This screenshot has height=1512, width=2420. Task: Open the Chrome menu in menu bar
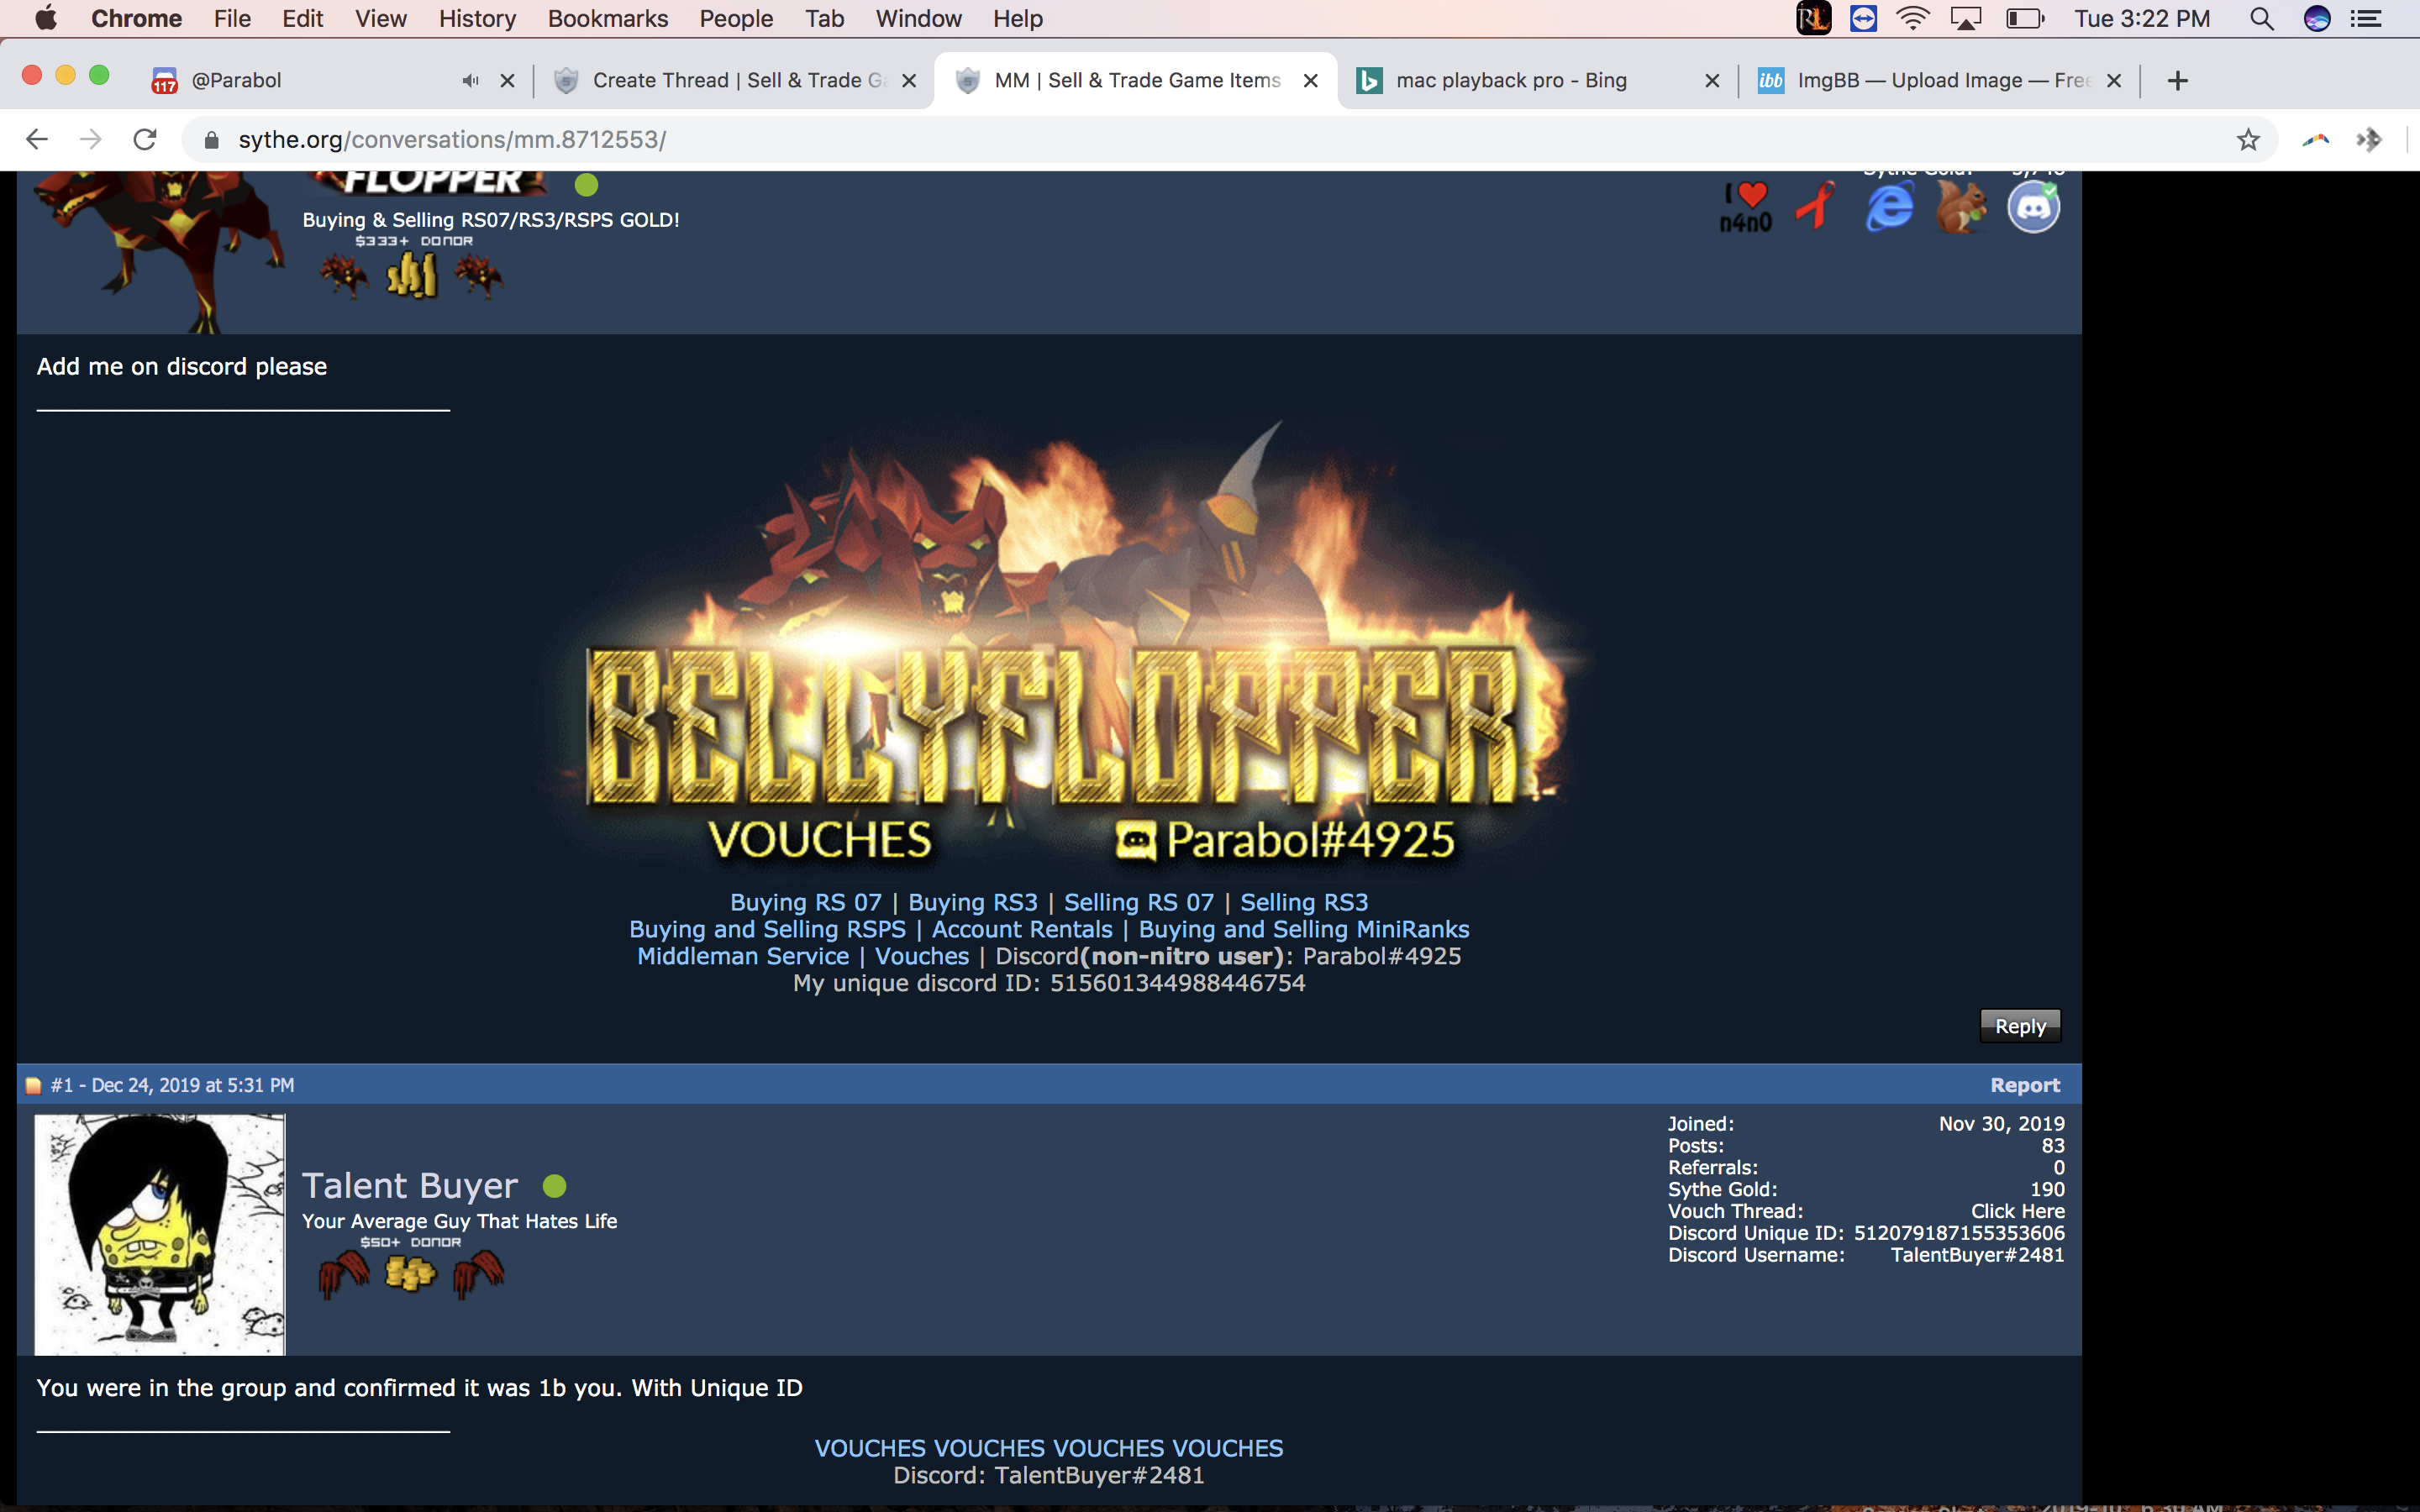(136, 18)
